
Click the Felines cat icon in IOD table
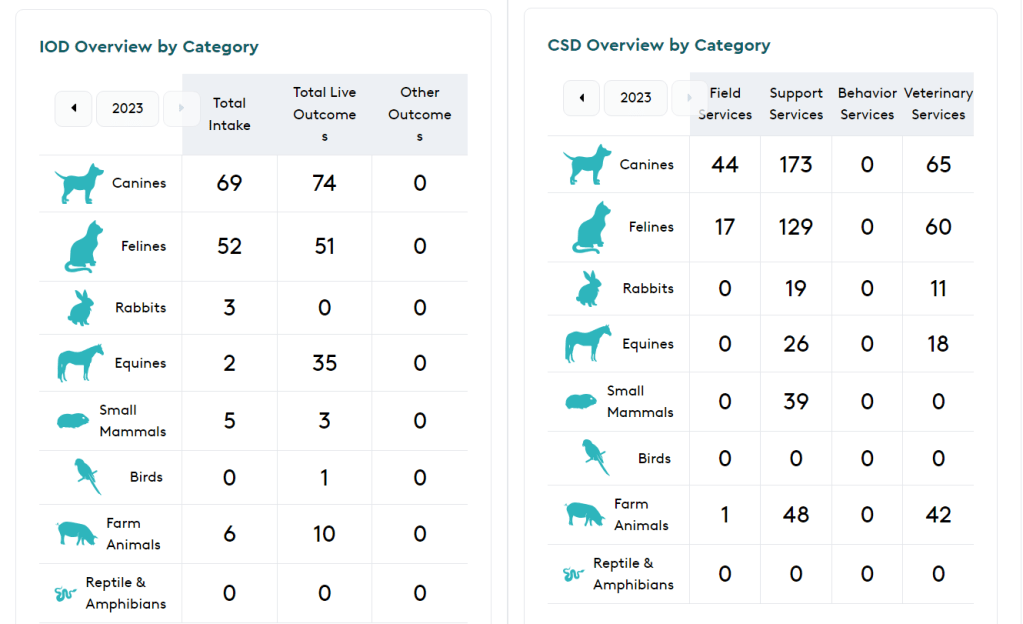[83, 247]
